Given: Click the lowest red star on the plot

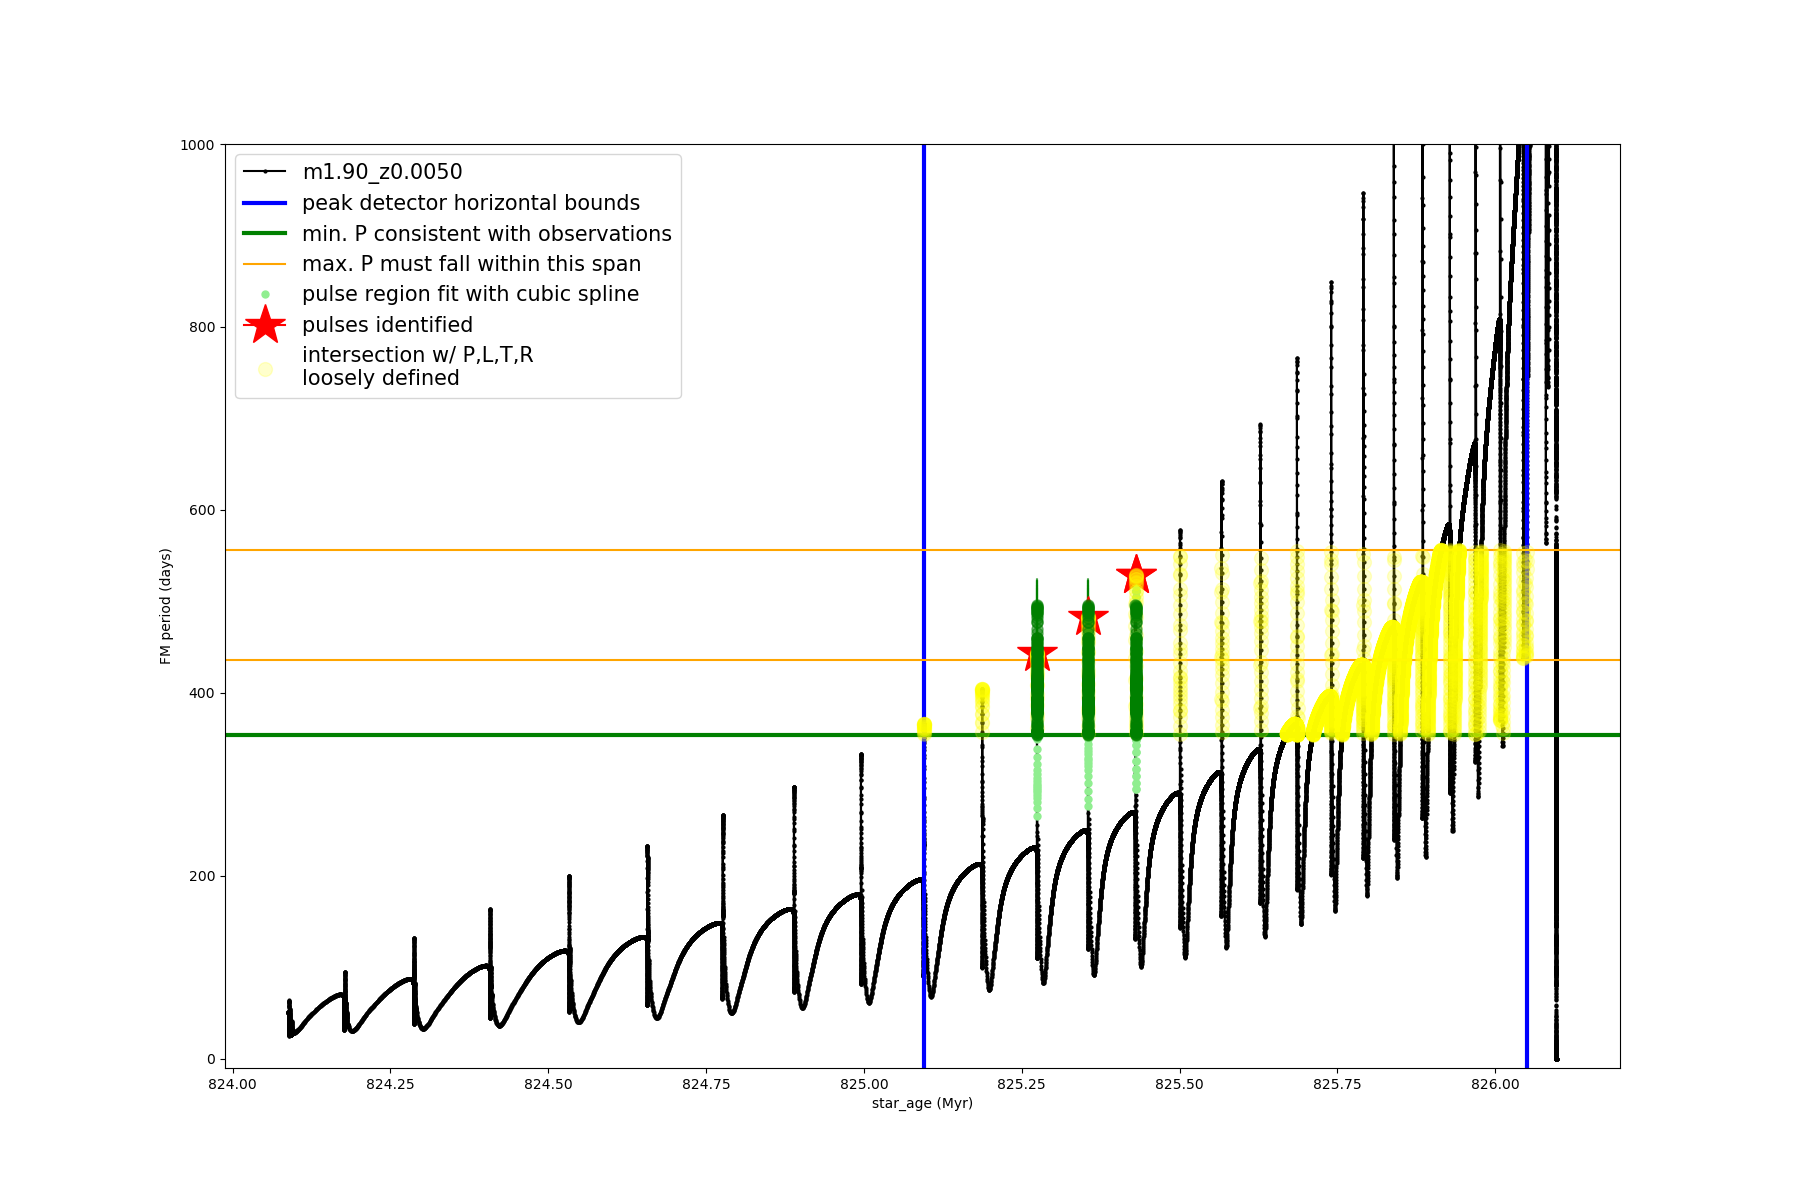Looking at the screenshot, I should 1037,655.
